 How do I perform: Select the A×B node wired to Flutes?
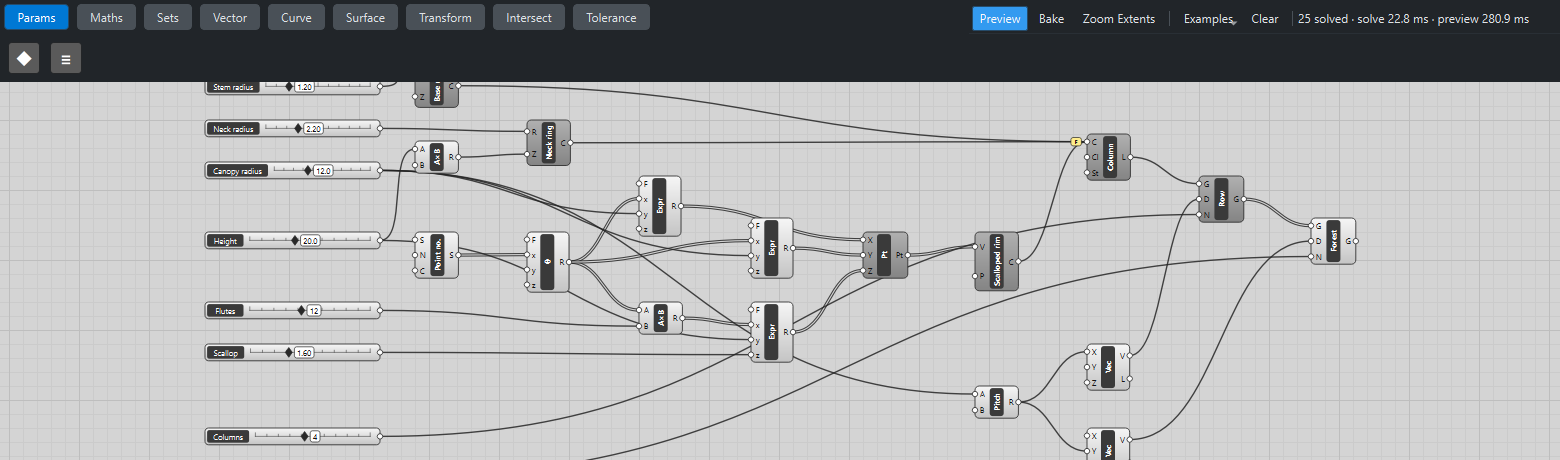click(660, 318)
